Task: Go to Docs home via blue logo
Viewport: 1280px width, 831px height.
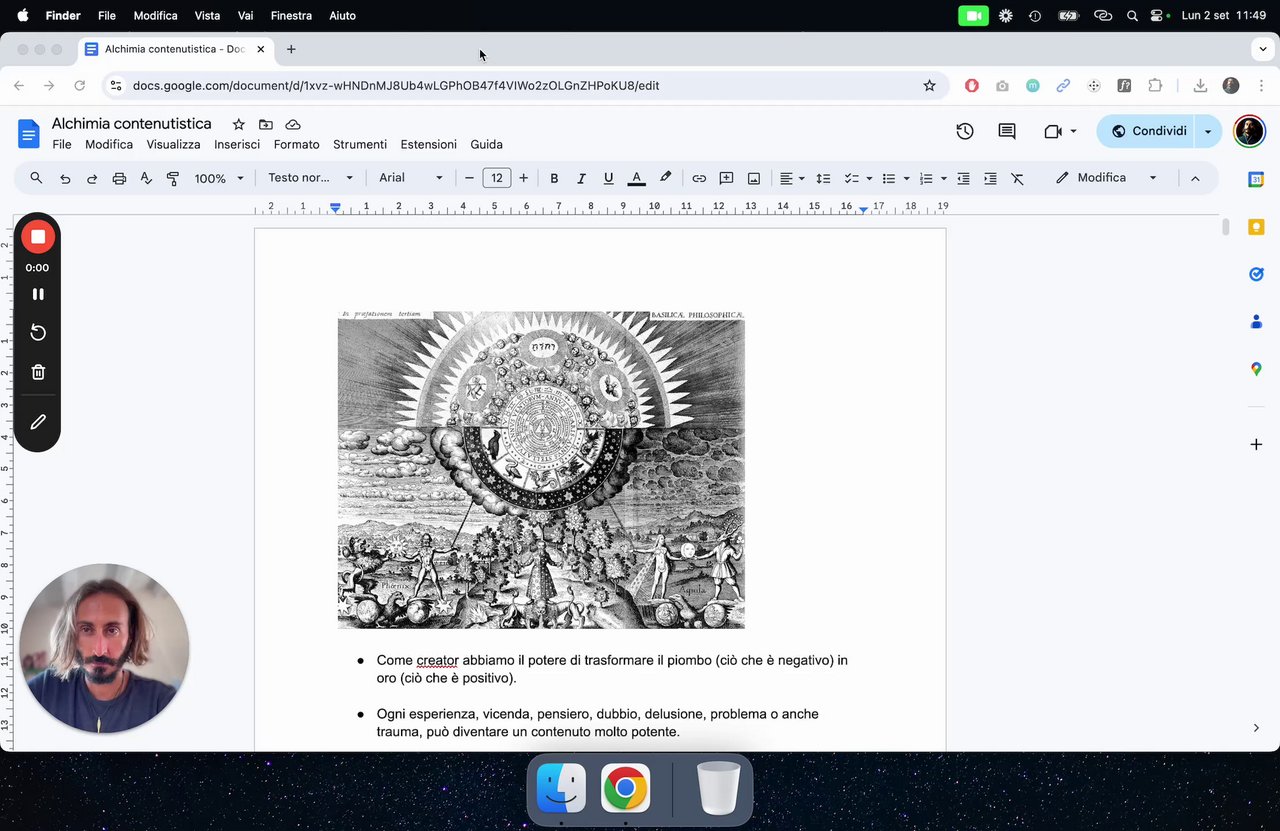Action: [x=29, y=133]
